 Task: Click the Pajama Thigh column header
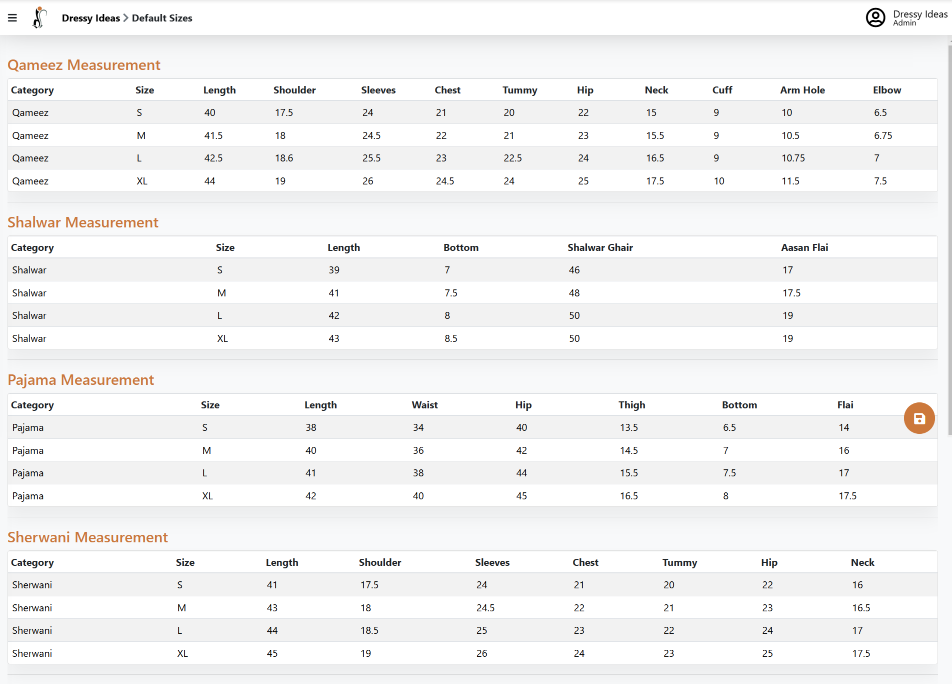(x=632, y=405)
